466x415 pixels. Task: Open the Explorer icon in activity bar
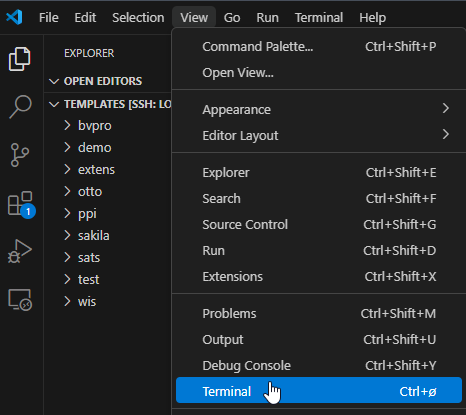click(x=20, y=59)
